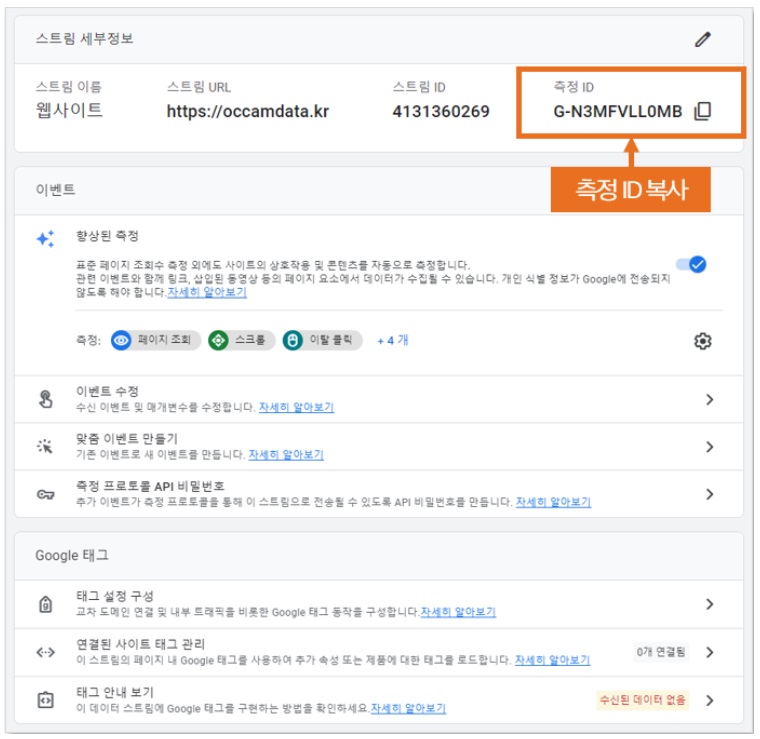Edit stream details with the pencil icon

(x=702, y=39)
